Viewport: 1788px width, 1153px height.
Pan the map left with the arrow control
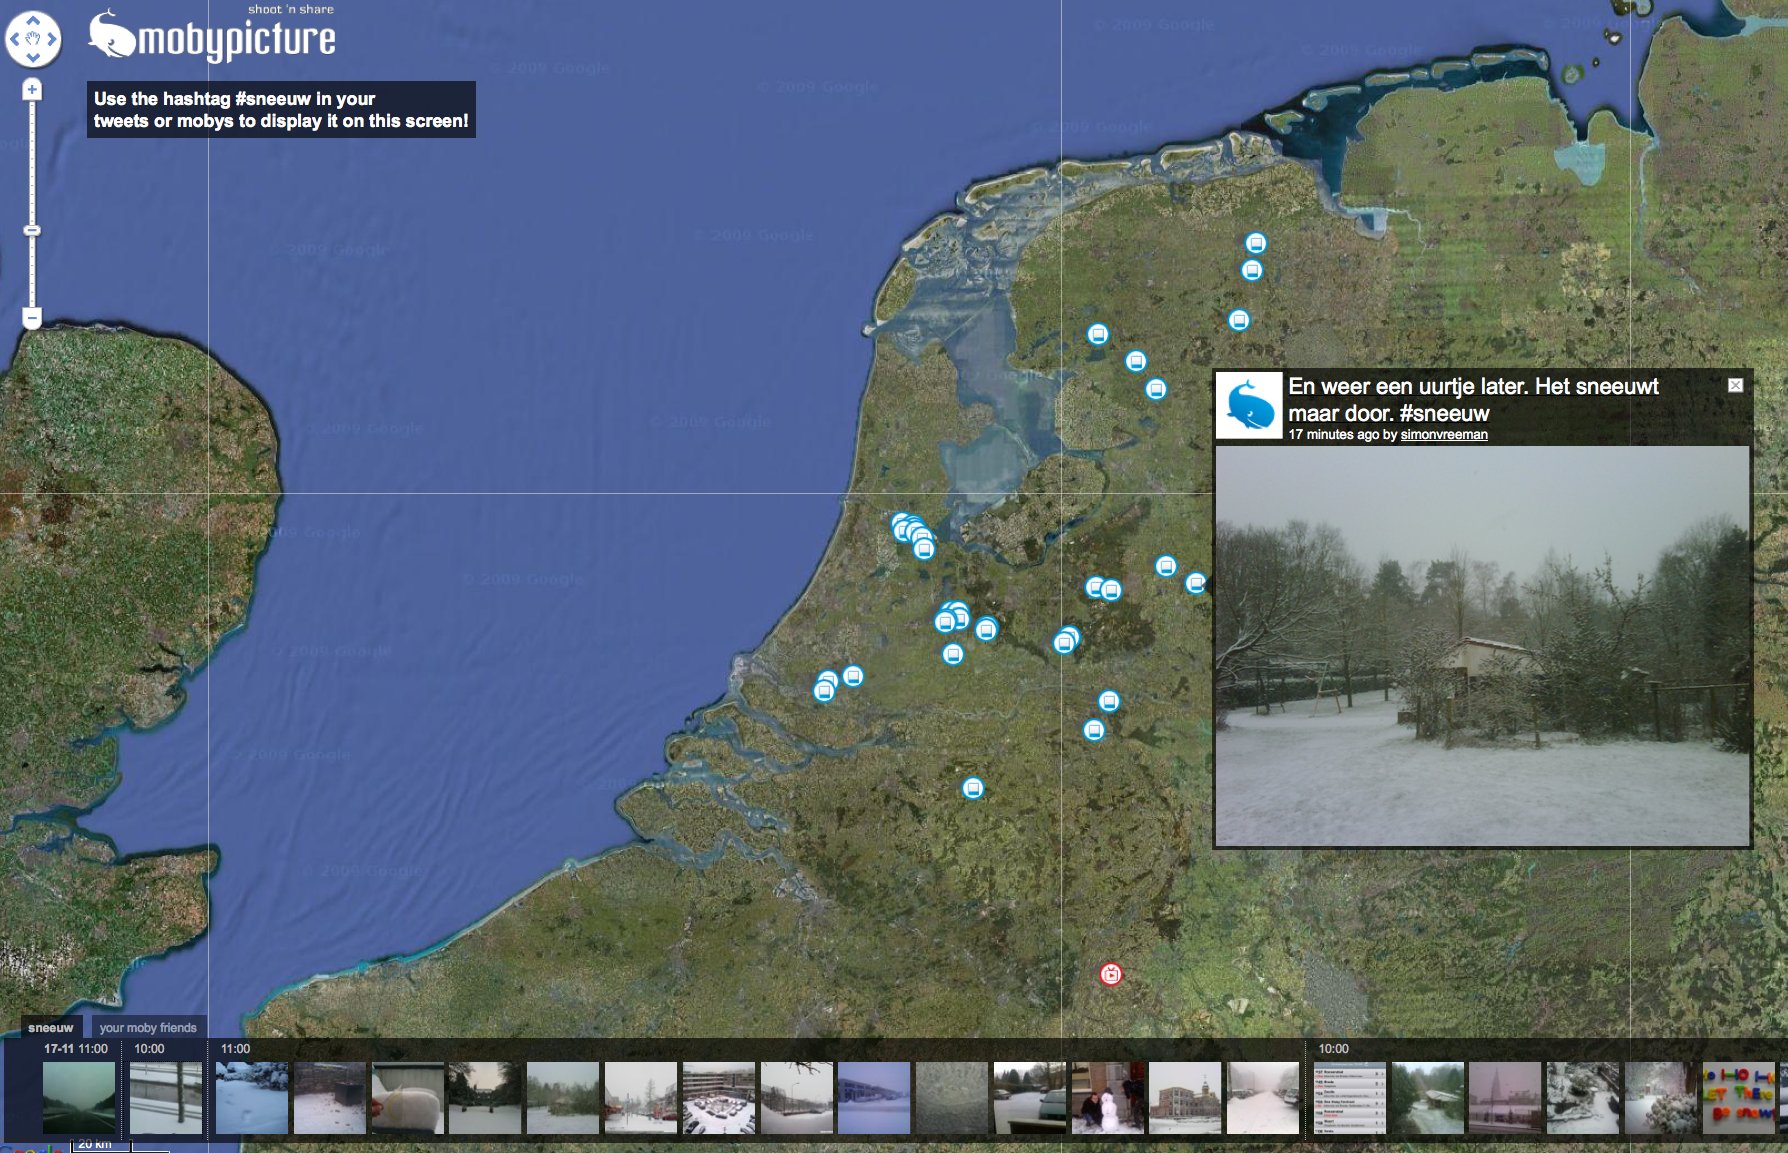click(x=14, y=39)
